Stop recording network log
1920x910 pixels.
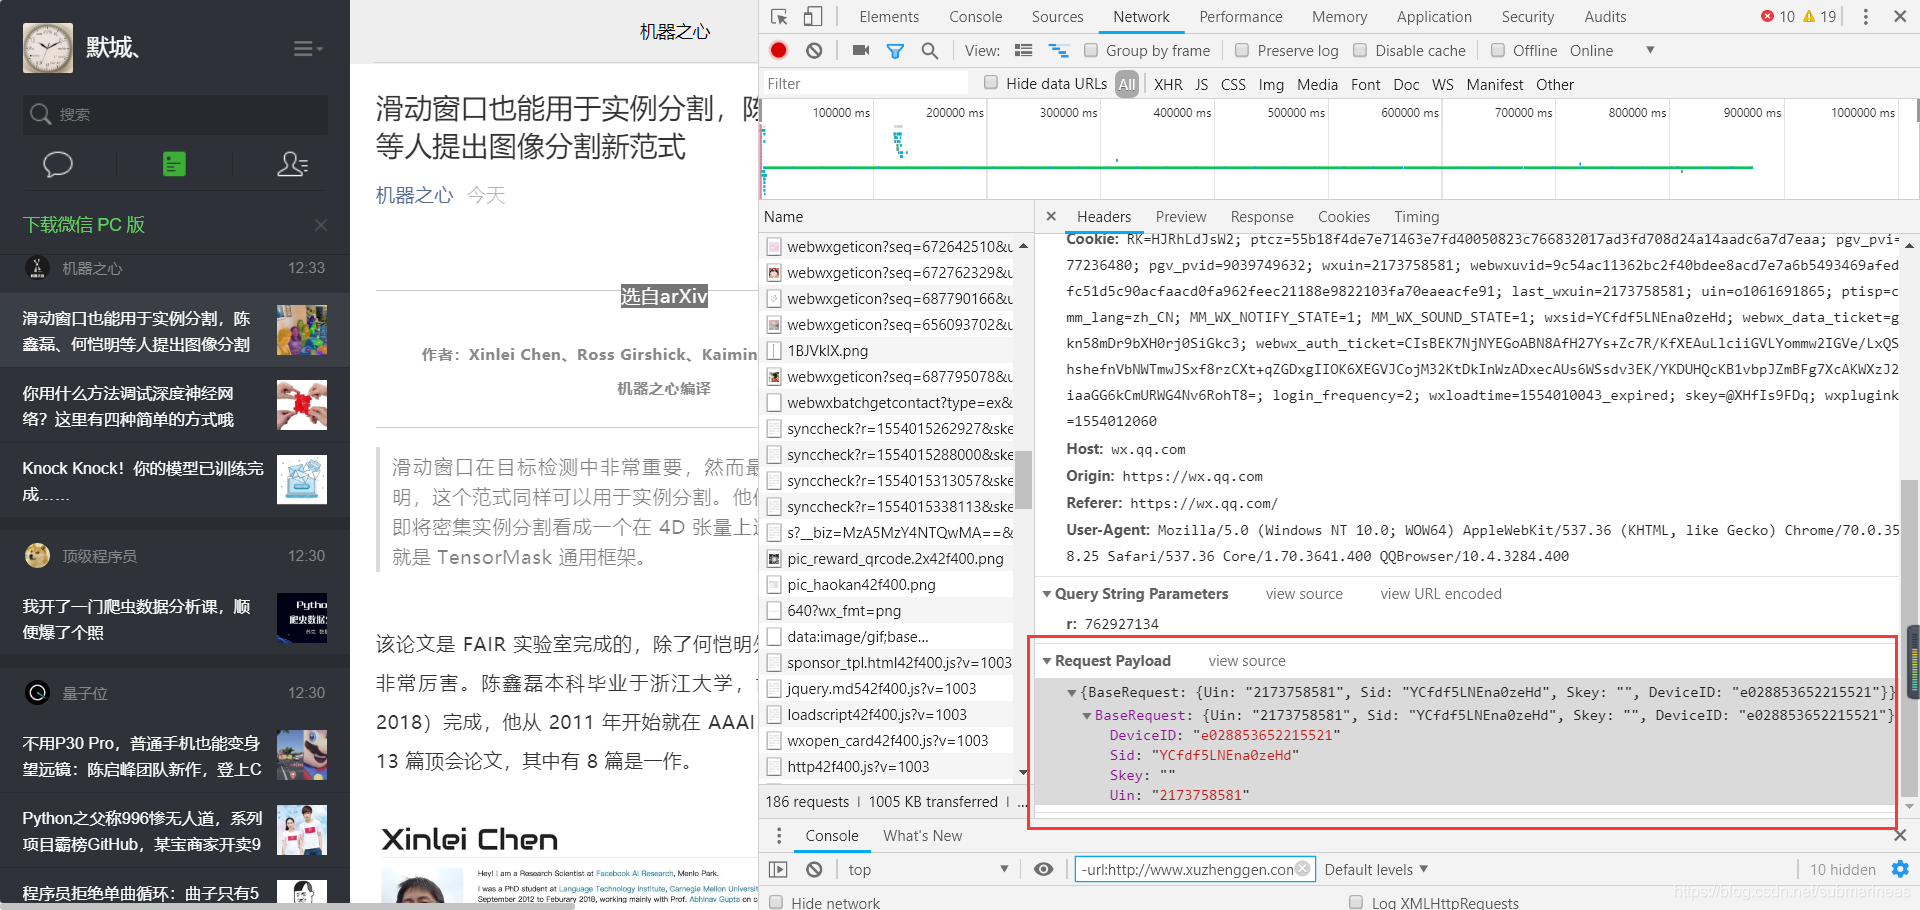pos(779,51)
